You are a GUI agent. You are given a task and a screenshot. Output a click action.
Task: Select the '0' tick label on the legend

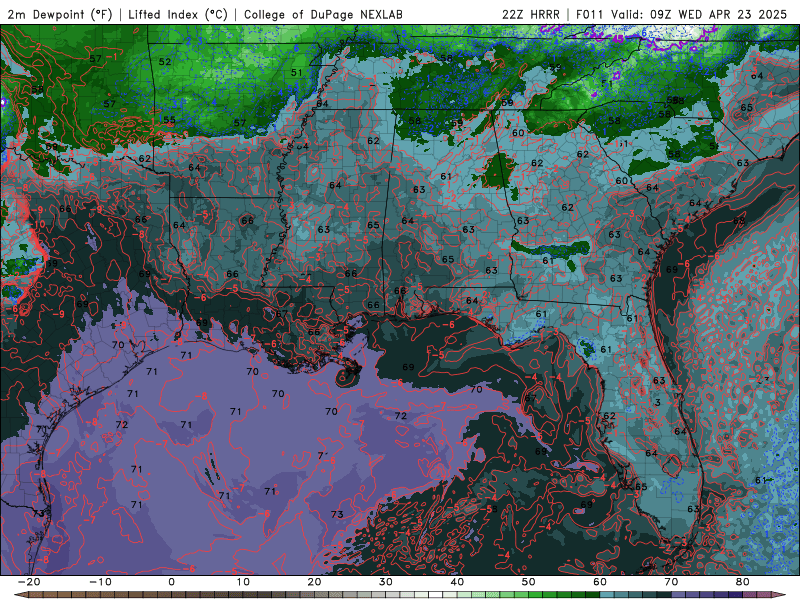coord(171,582)
